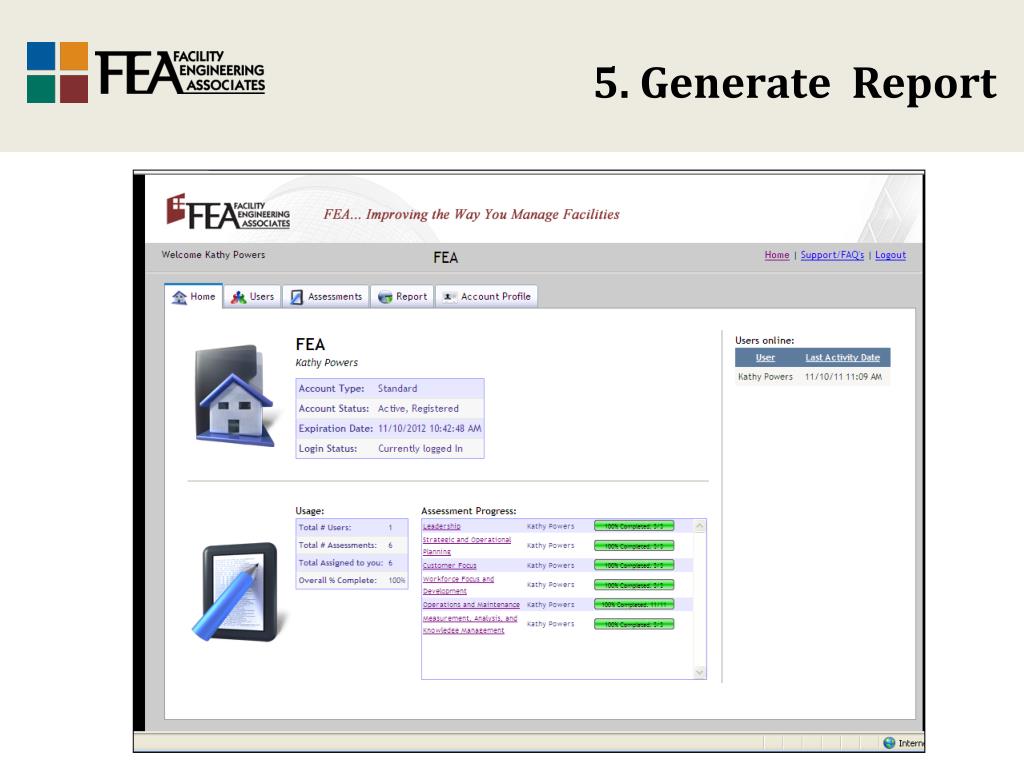Click the large house folder account icon
The height and width of the screenshot is (768, 1024).
click(x=234, y=396)
